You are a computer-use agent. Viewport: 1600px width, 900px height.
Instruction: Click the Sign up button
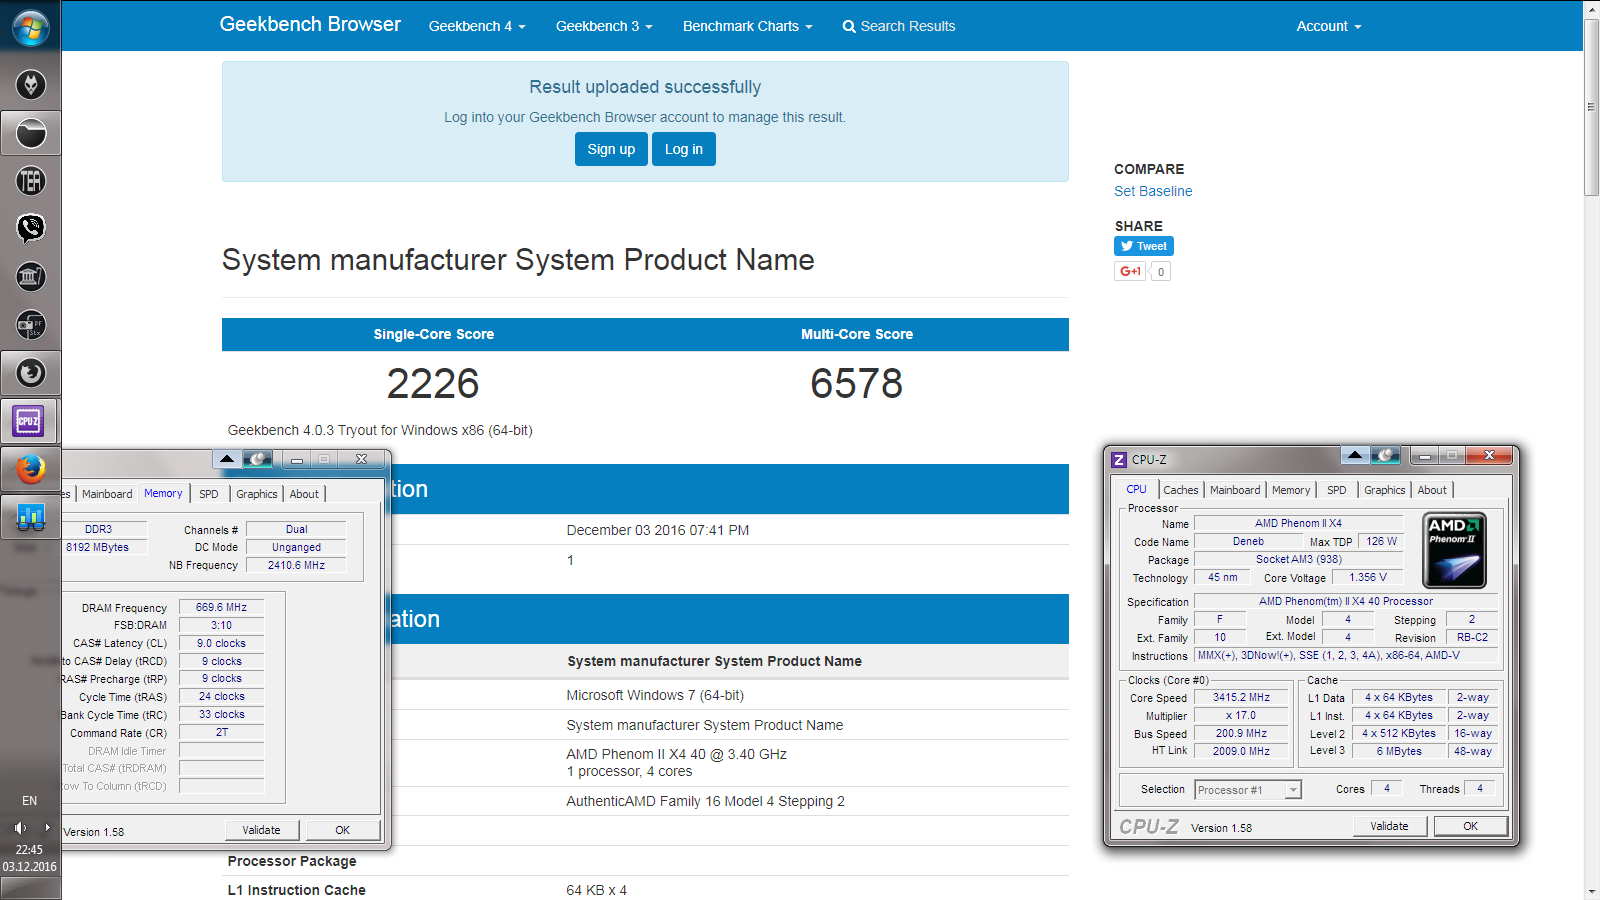pos(611,149)
